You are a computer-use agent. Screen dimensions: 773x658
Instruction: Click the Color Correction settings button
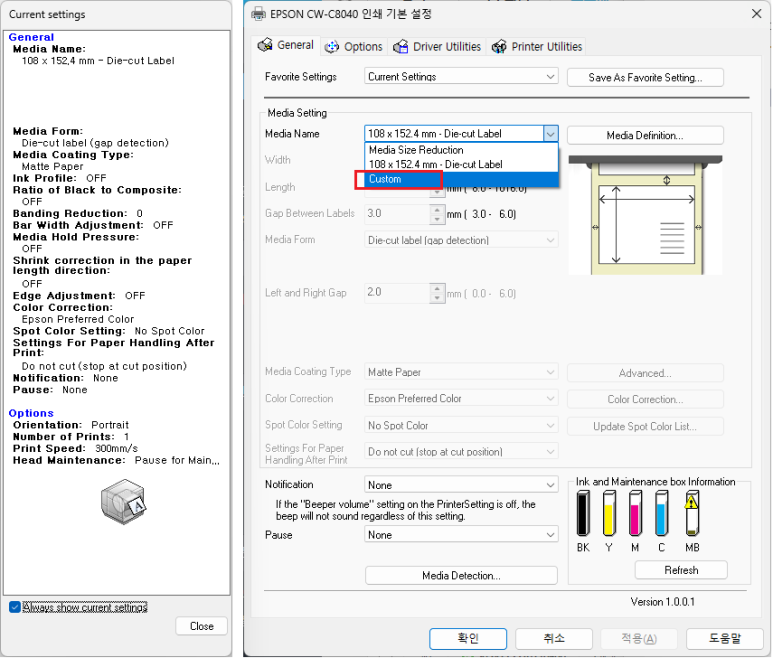pyautogui.click(x=645, y=399)
